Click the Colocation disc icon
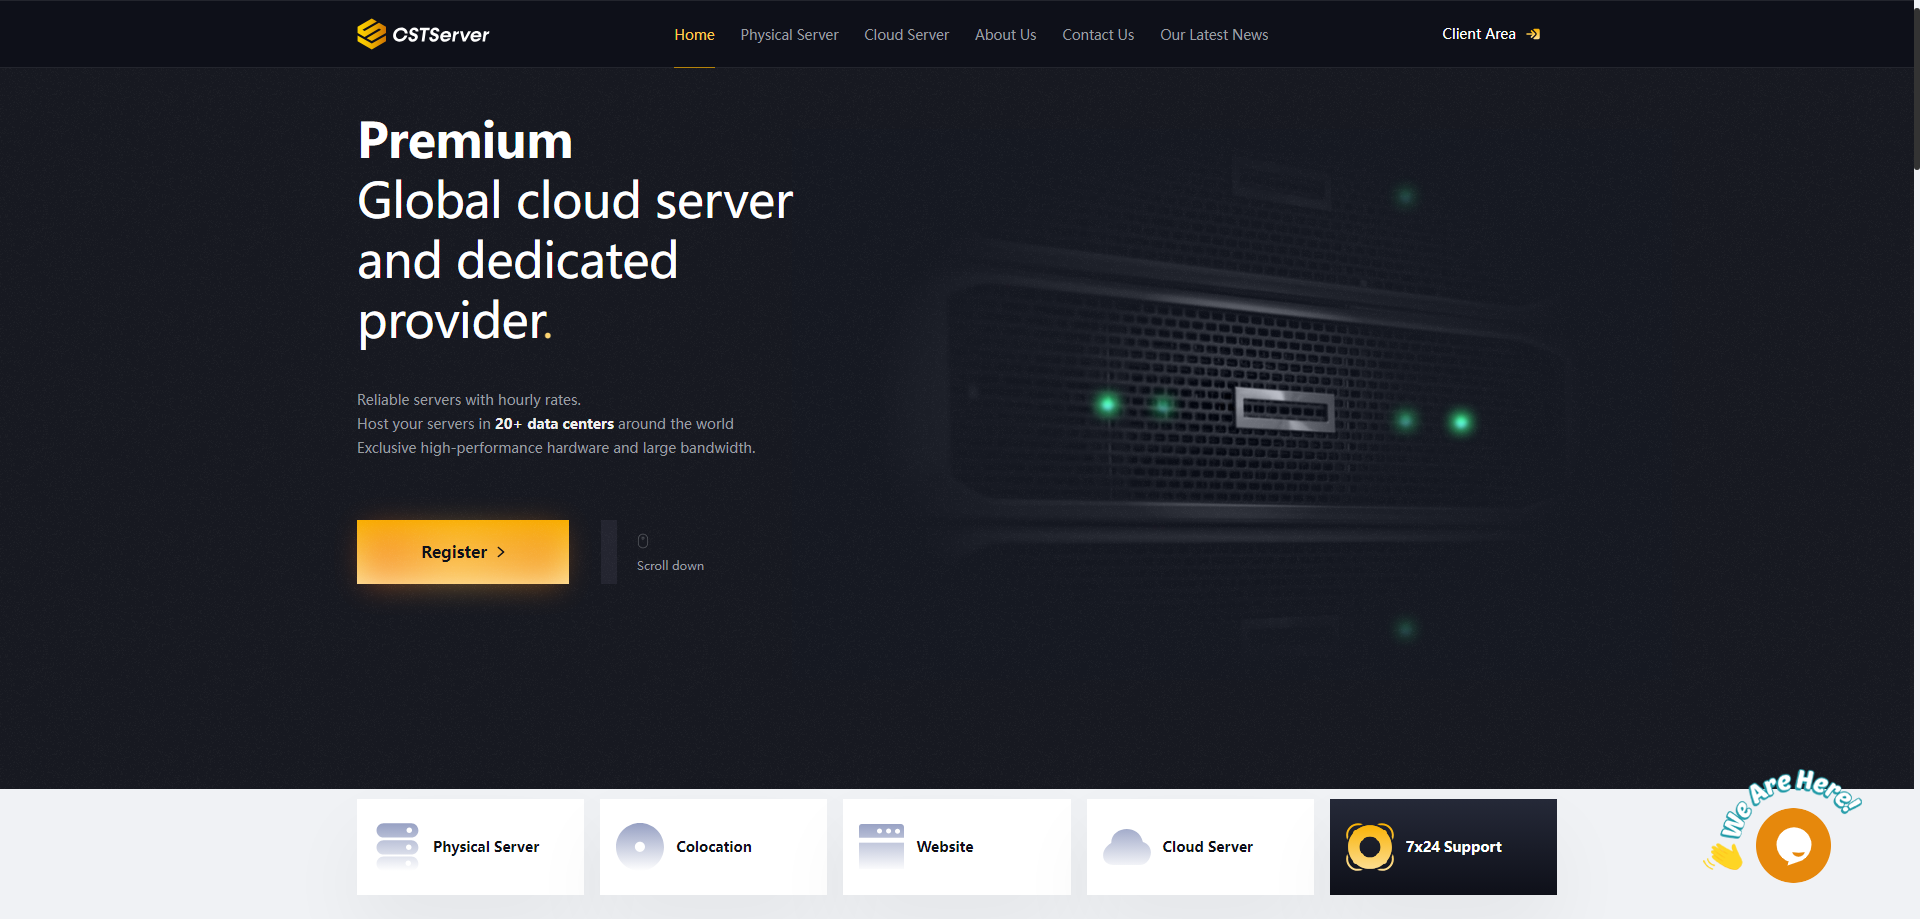 point(640,846)
